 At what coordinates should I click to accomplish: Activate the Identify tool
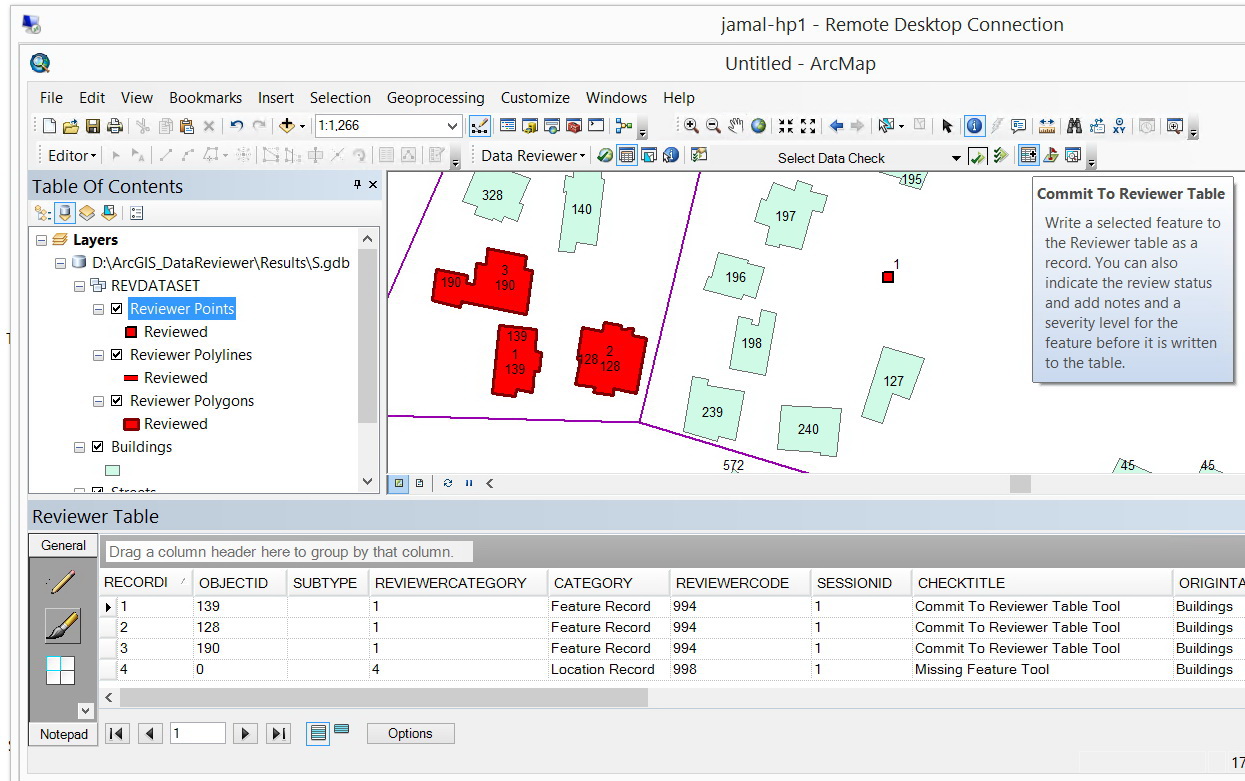[974, 126]
